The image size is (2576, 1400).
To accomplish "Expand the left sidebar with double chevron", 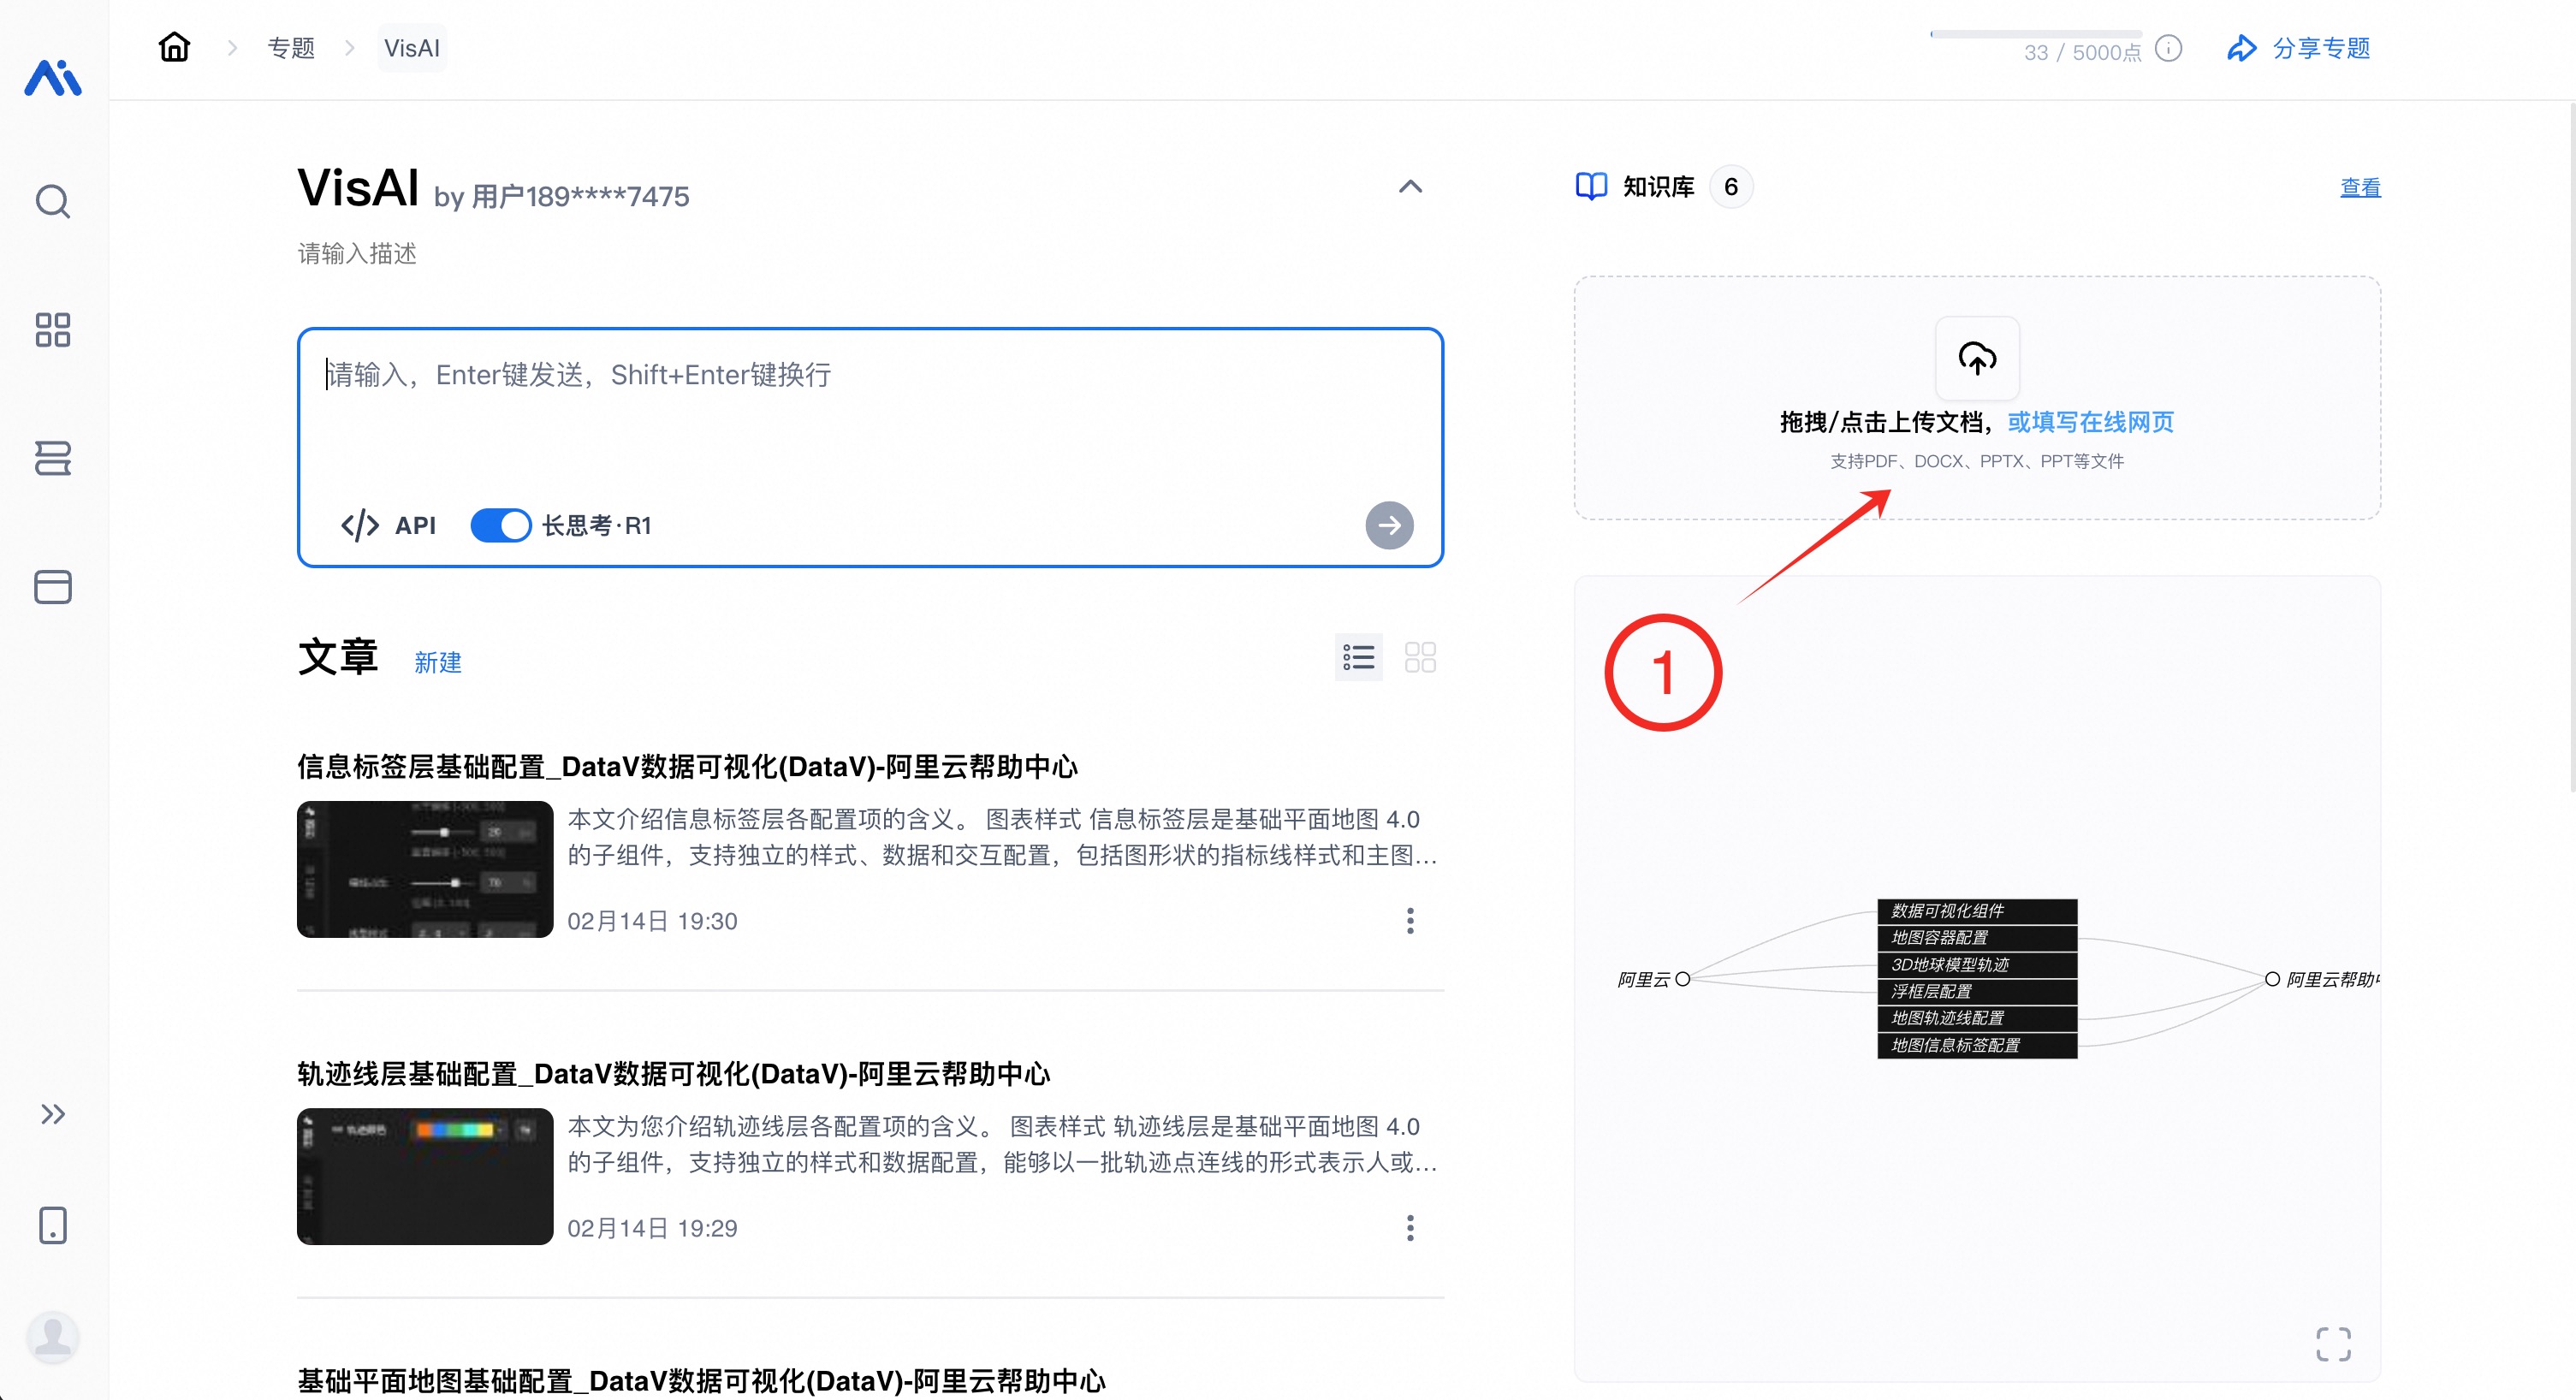I will [53, 1114].
